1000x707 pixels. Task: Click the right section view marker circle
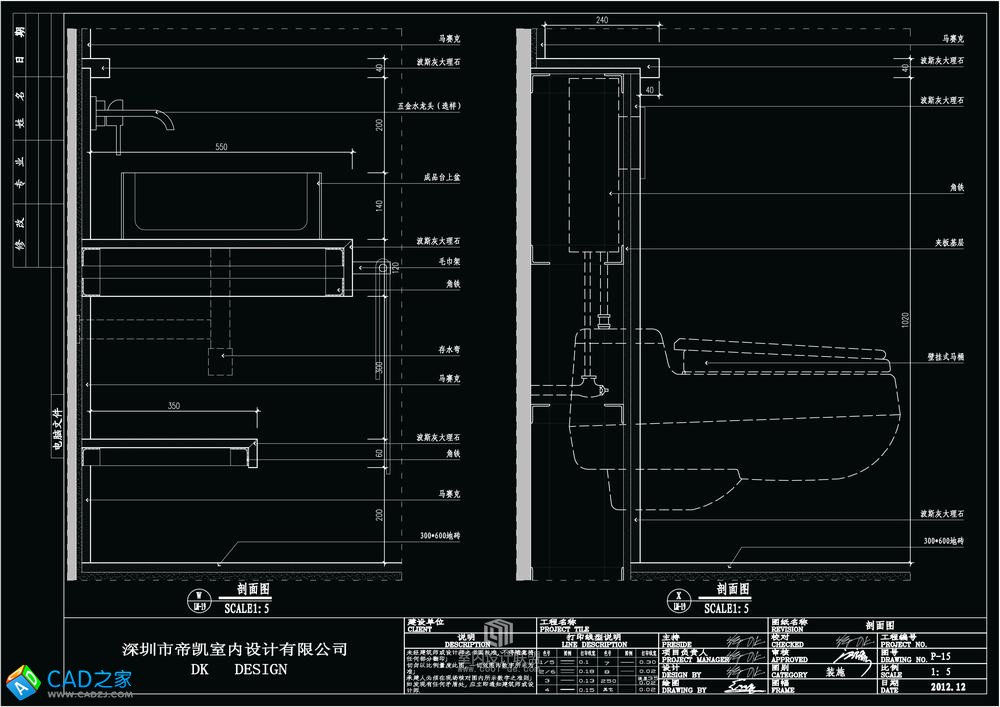(680, 601)
